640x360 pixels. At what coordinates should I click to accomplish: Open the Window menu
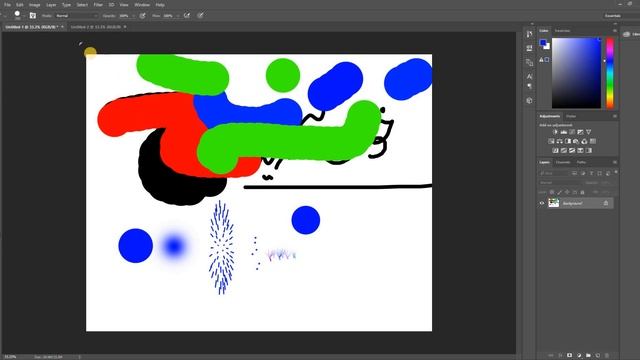pos(142,5)
